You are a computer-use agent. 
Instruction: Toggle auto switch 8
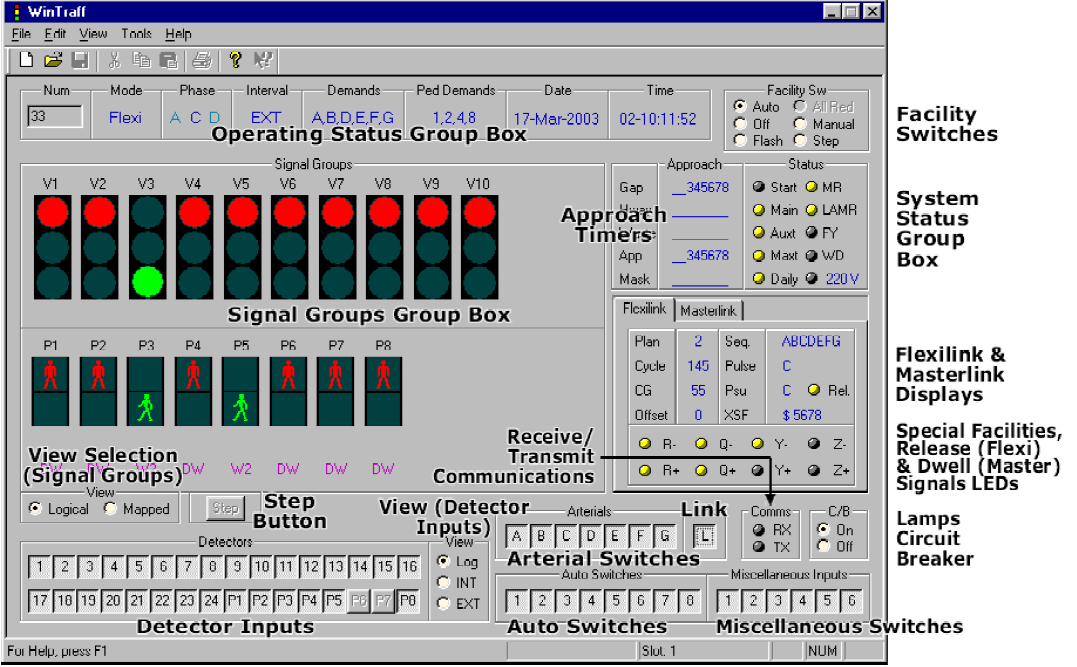coord(690,600)
